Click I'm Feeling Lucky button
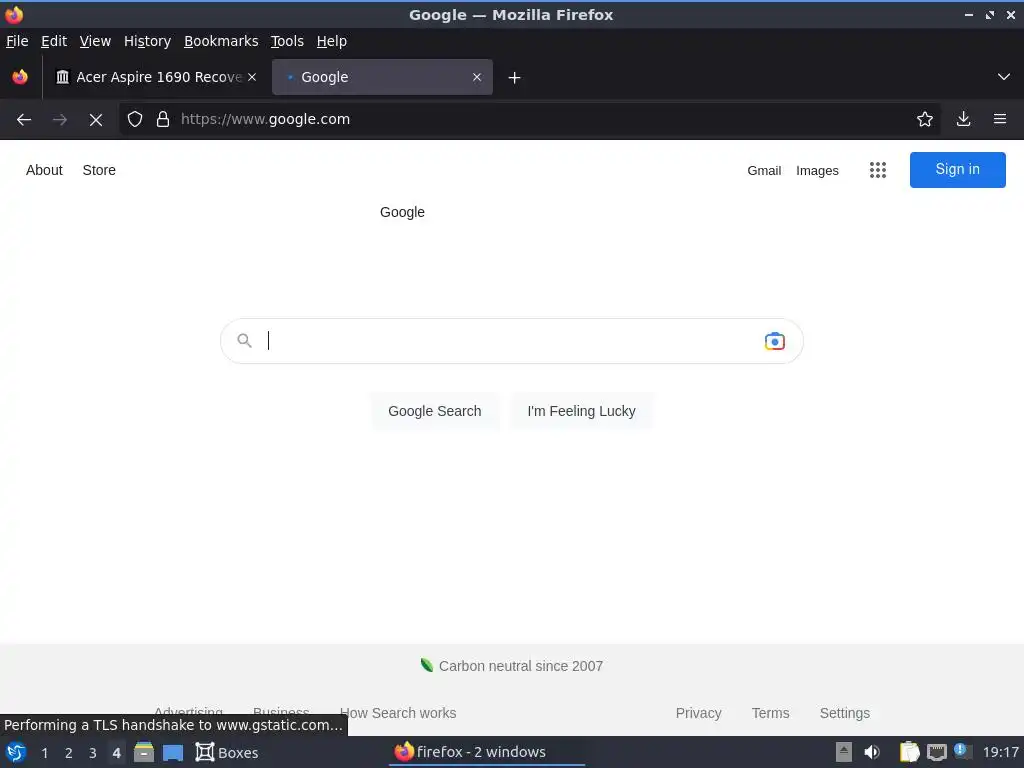The height and width of the screenshot is (768, 1024). click(581, 411)
